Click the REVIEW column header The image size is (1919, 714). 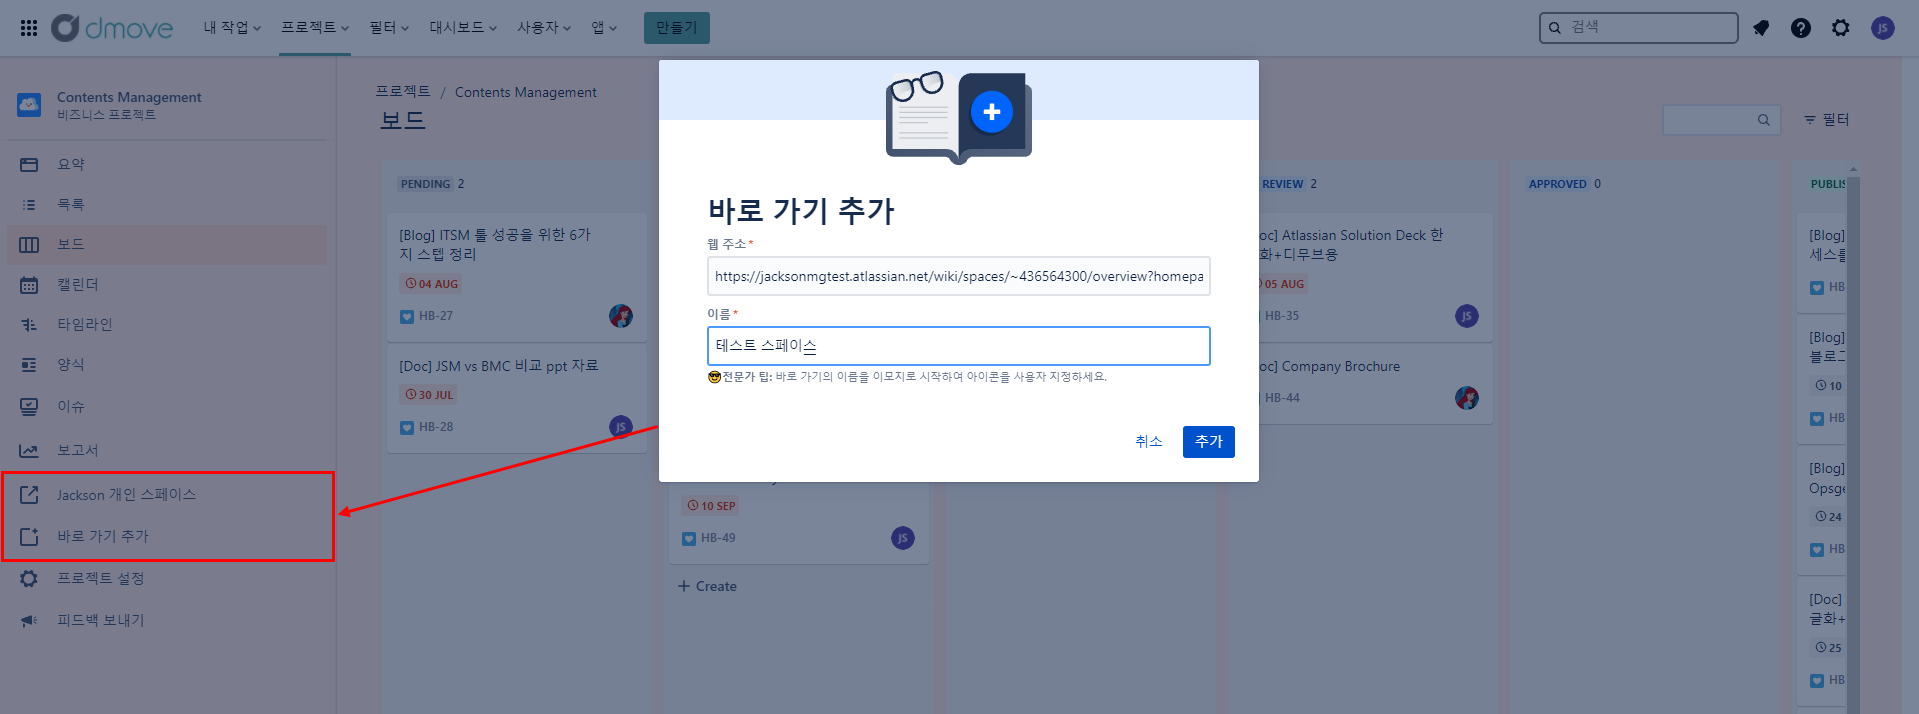[1282, 184]
